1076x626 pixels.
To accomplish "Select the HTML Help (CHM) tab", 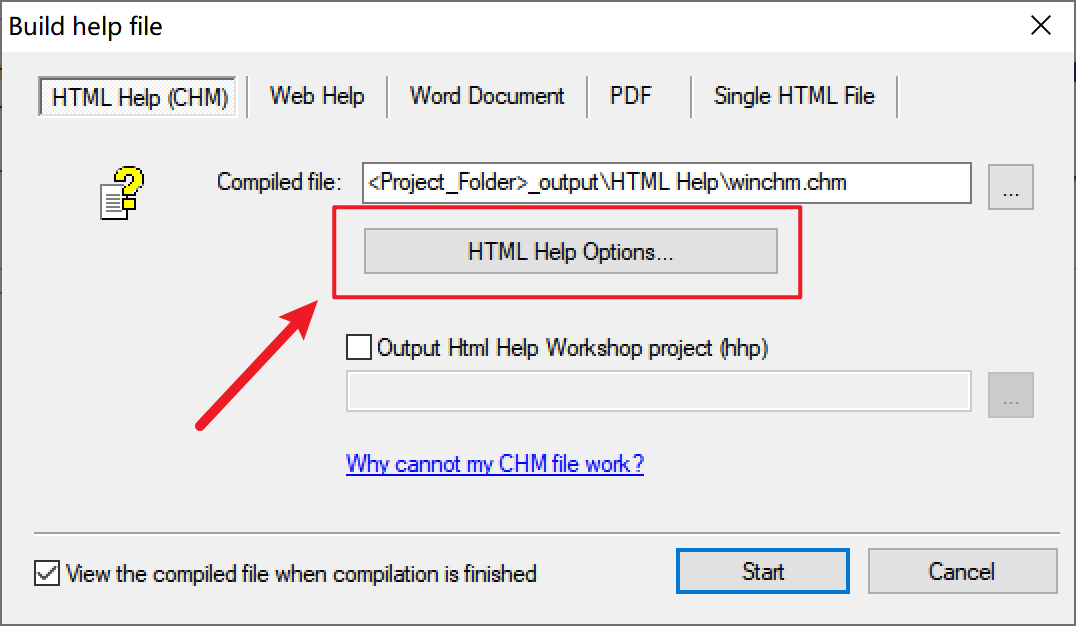I will pos(140,97).
